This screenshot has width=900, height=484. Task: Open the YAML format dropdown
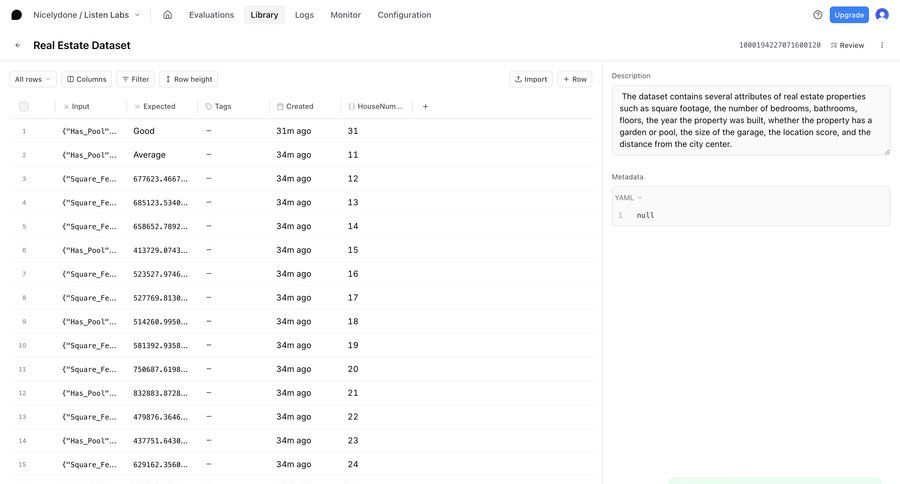[x=628, y=198]
